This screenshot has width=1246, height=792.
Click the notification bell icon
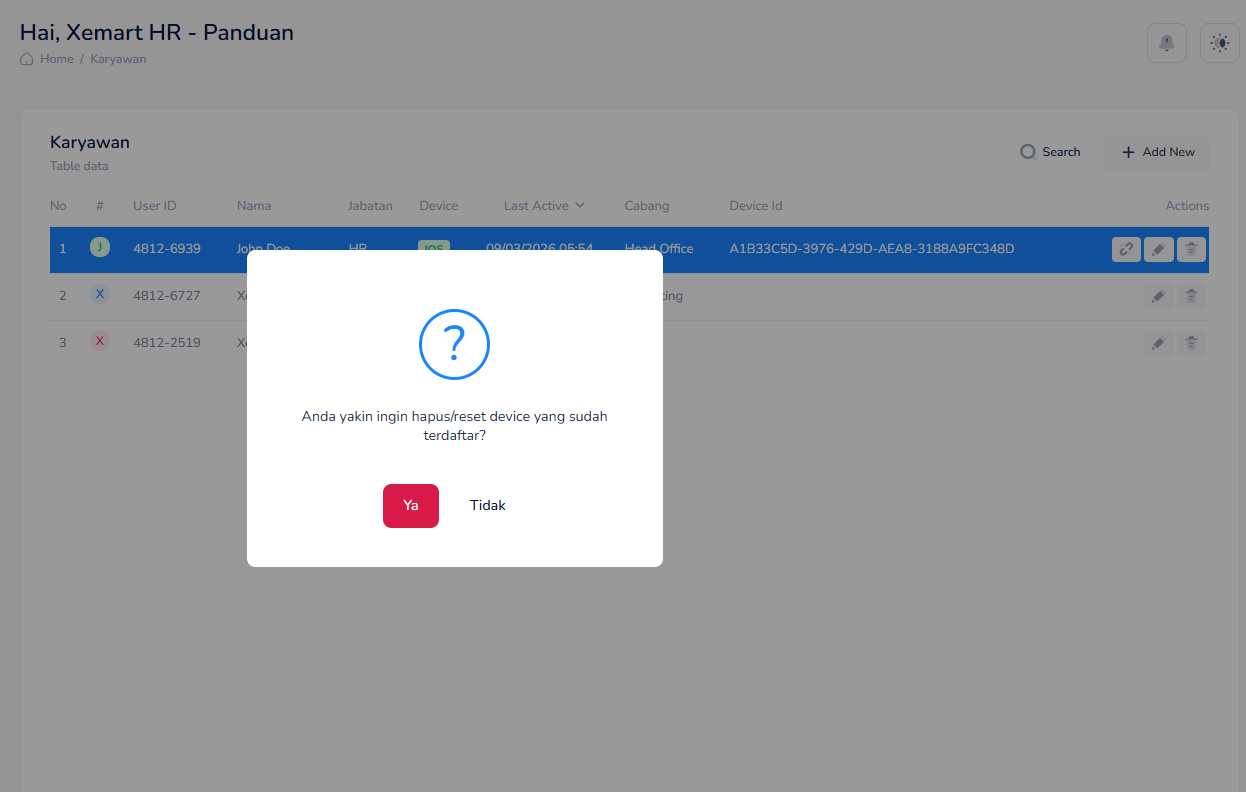tap(1166, 43)
